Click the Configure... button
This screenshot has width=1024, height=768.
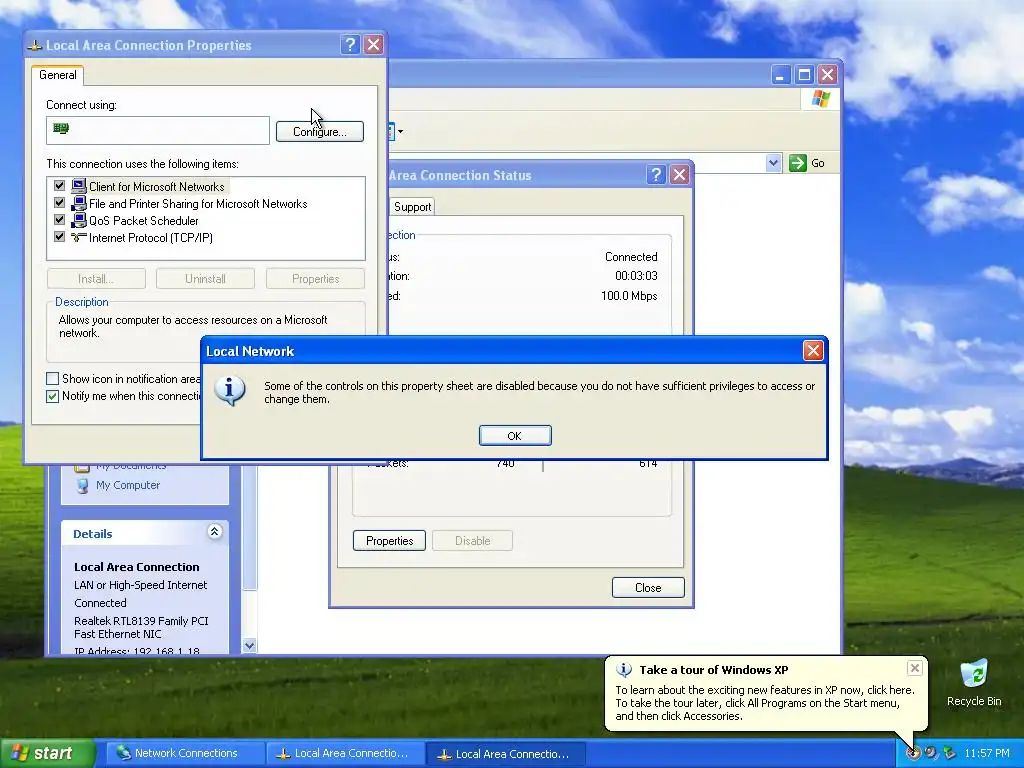click(x=319, y=132)
